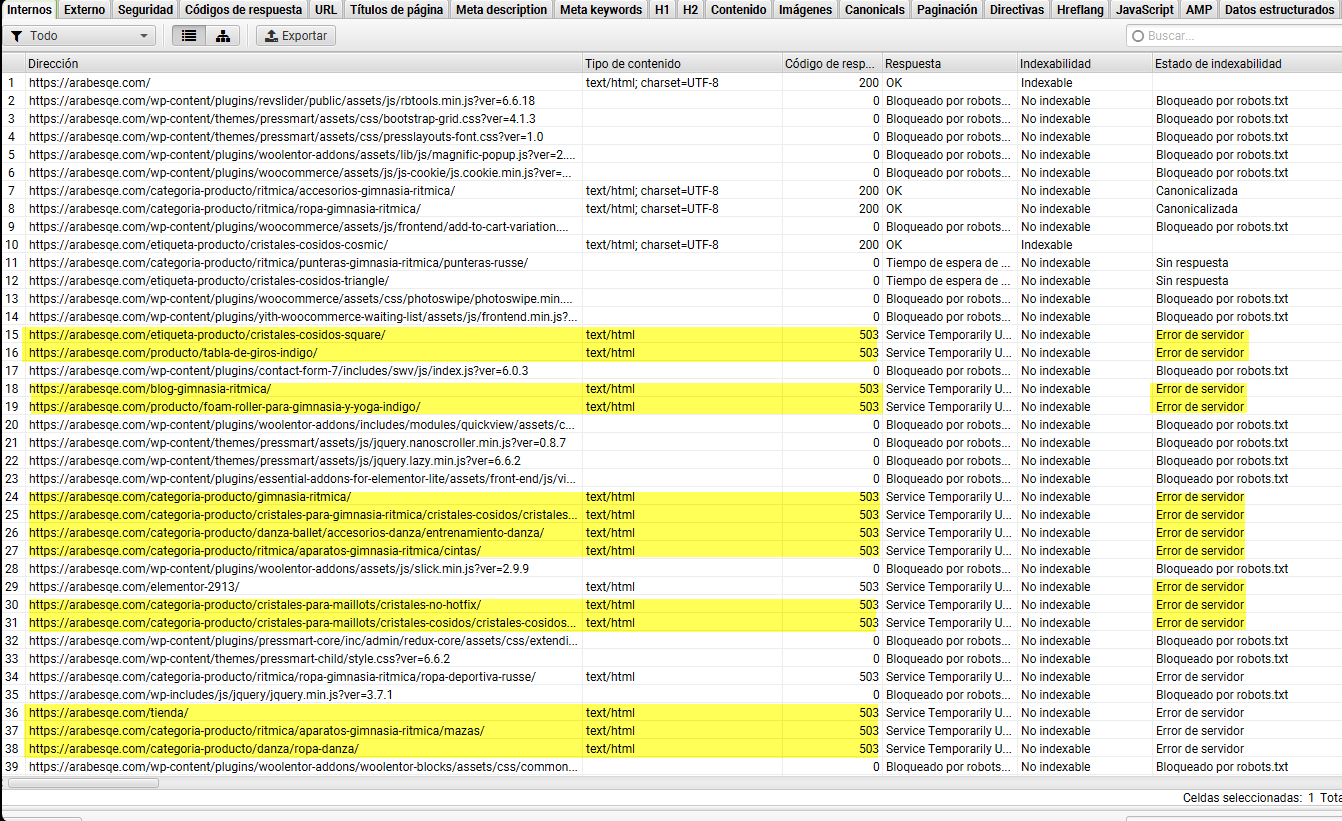
Task: Select cristales-cosidos-triangle URL row
Action: coord(209,281)
